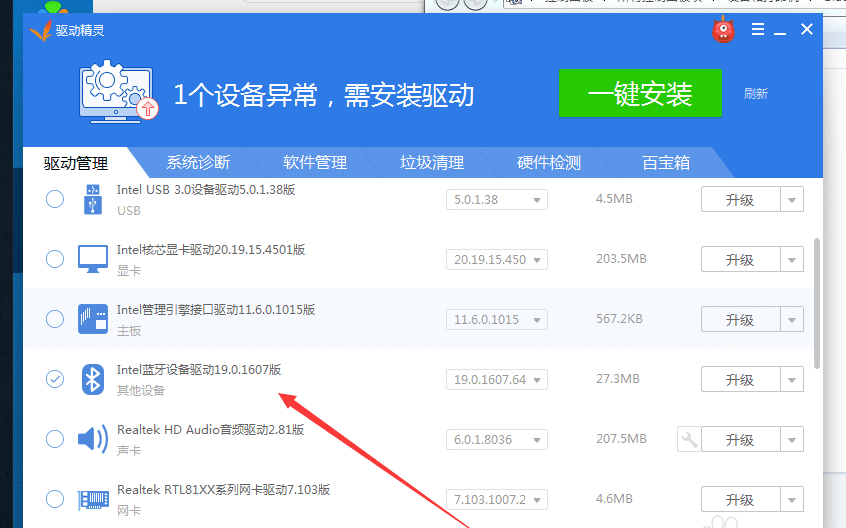Select the Realtek HD Audio driver checkbox

[54, 439]
